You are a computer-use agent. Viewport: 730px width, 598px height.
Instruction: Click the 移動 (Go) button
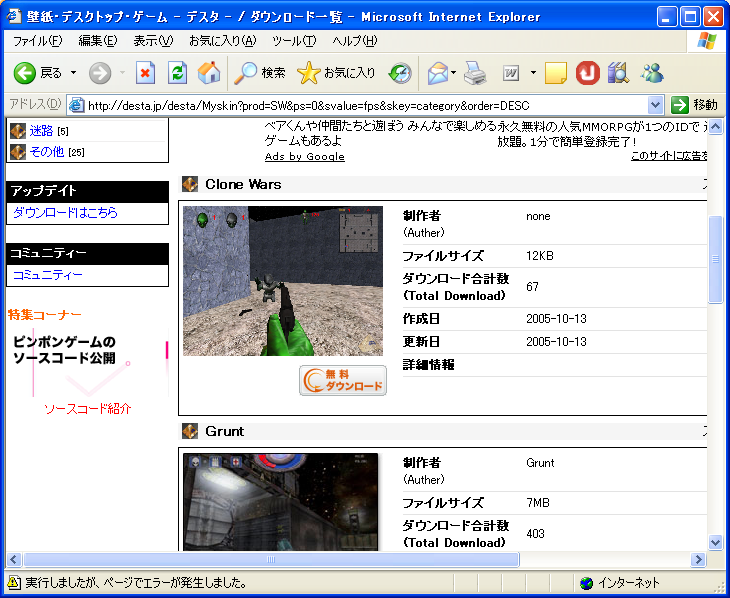click(x=694, y=105)
